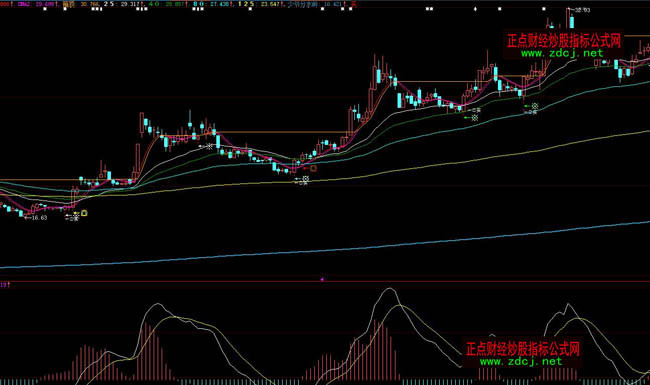Select the 25 moving average label
Viewport: 650px width, 385px height.
tap(109, 4)
